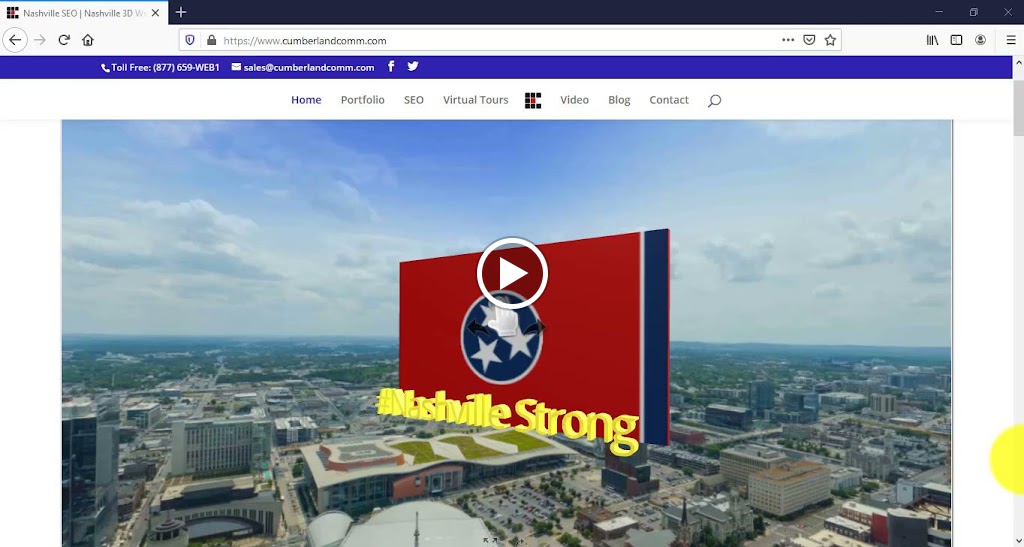Open Cumberland Twitter page icon
Viewport: 1024px width, 547px height.
[413, 66]
